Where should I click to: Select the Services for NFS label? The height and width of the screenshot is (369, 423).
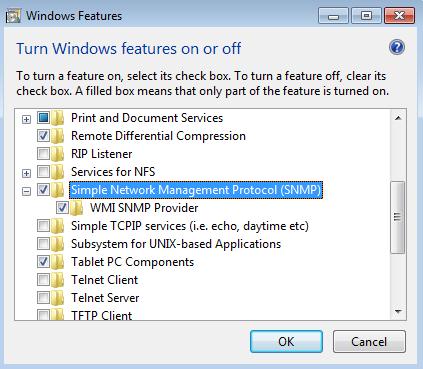pos(113,172)
